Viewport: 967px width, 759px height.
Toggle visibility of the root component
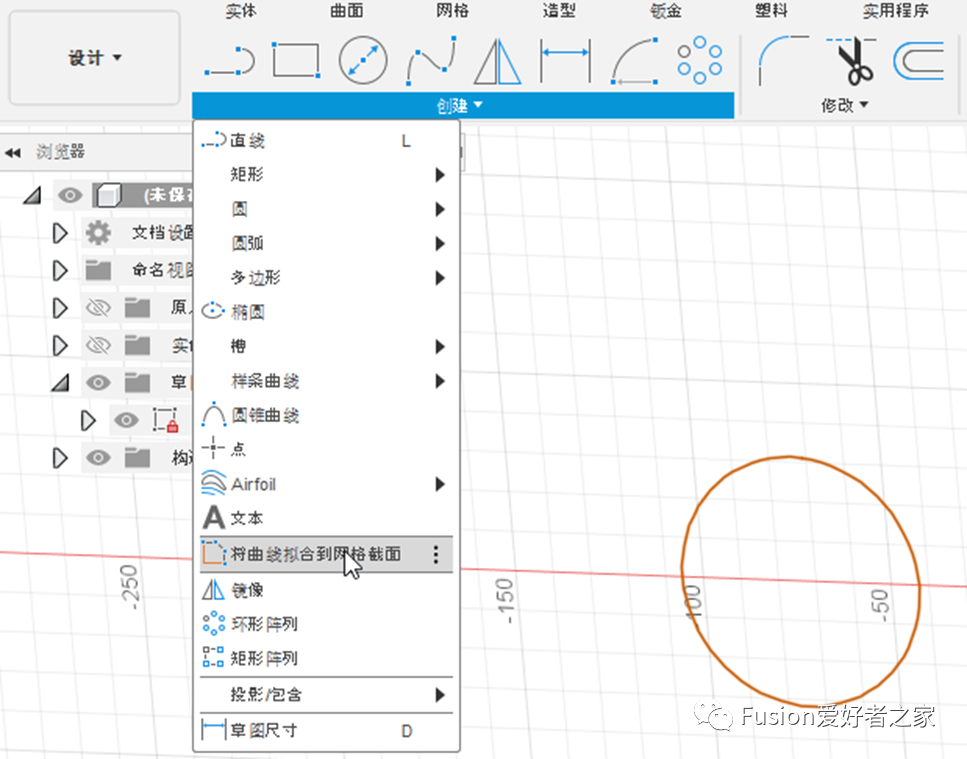click(x=70, y=196)
